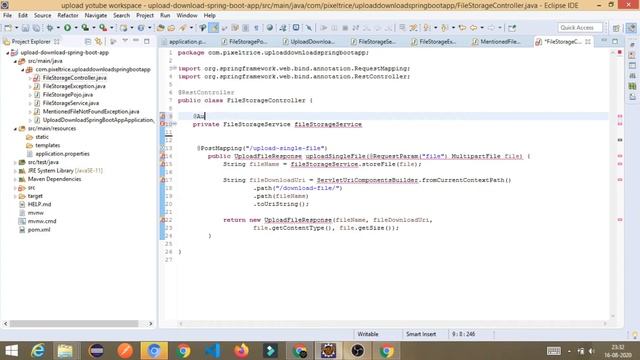The image size is (640, 360).
Task: Click the Open Task folder icon
Action: click(x=171, y=28)
